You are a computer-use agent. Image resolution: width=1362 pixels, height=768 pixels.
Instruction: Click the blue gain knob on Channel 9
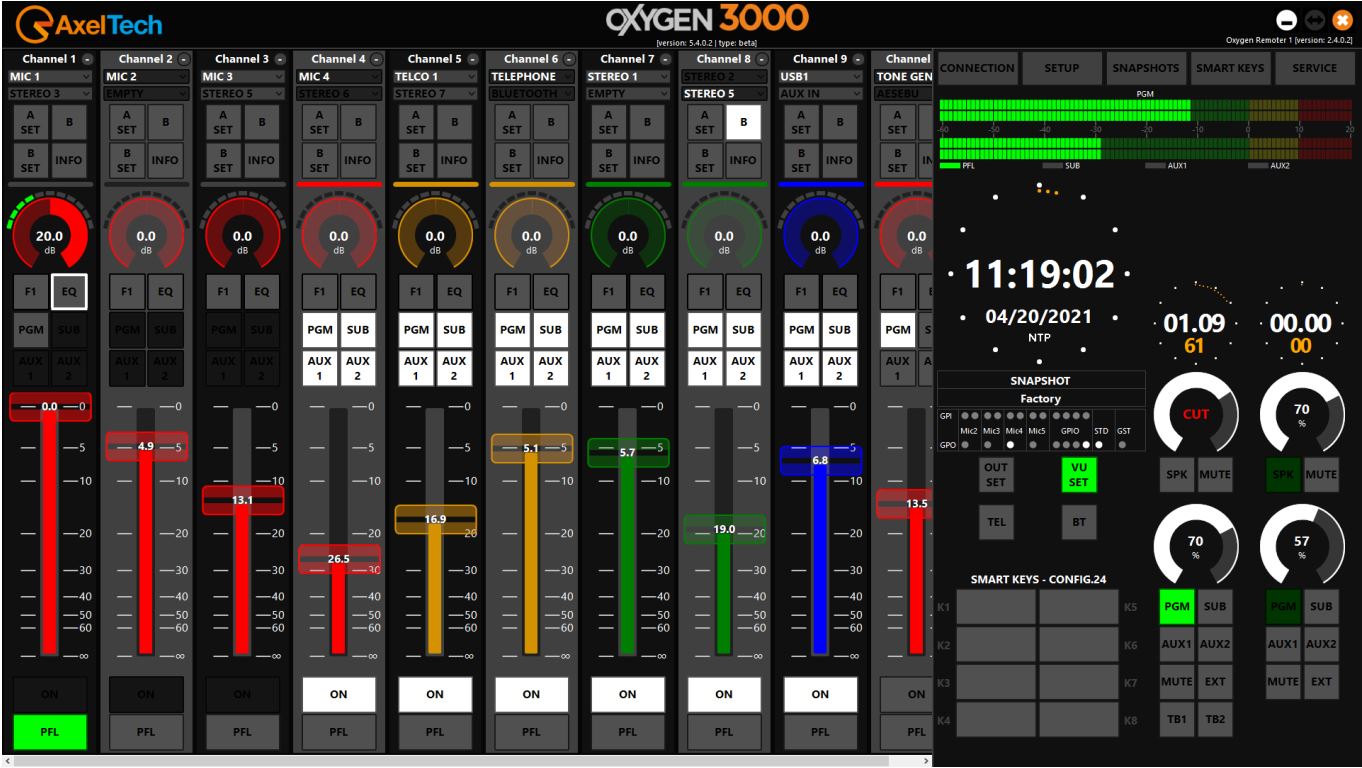coord(820,237)
